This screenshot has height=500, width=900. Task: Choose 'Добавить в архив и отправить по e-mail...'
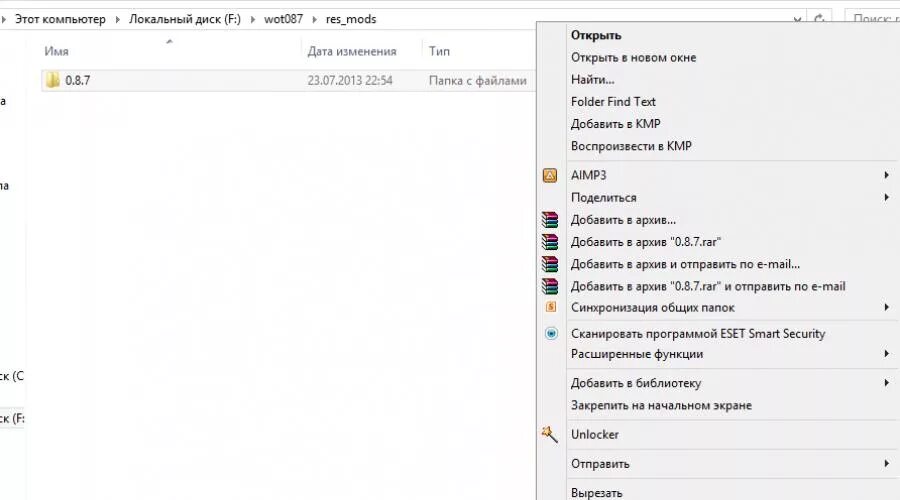pos(685,264)
